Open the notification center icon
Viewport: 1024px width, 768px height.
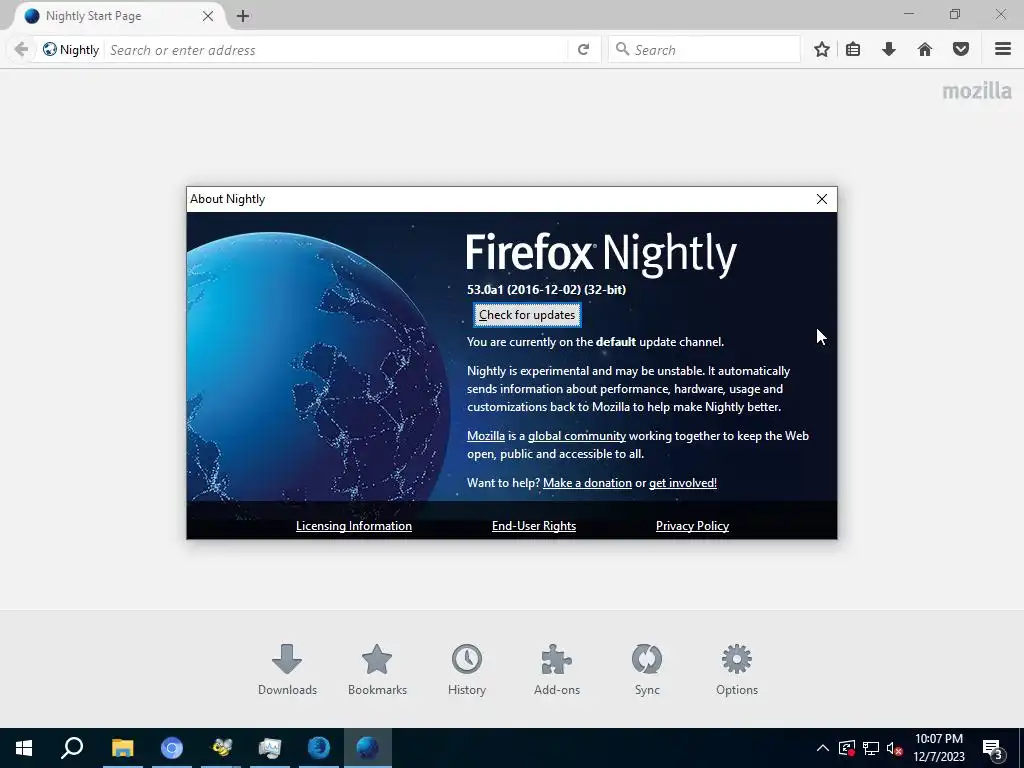click(993, 748)
